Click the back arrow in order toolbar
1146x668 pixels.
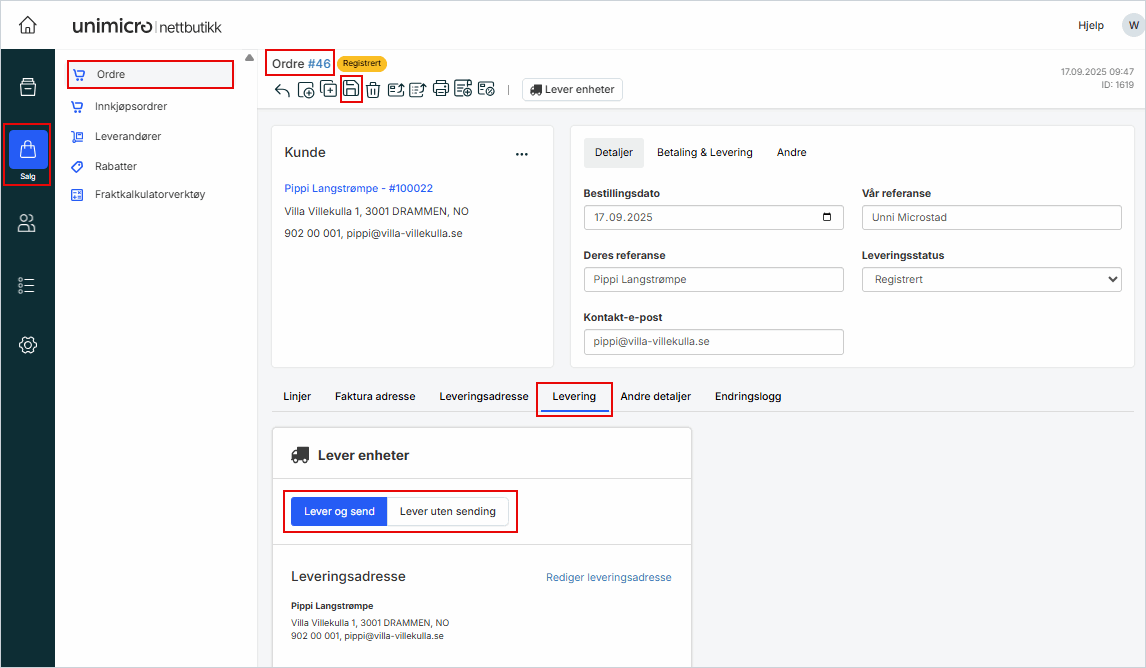282,90
